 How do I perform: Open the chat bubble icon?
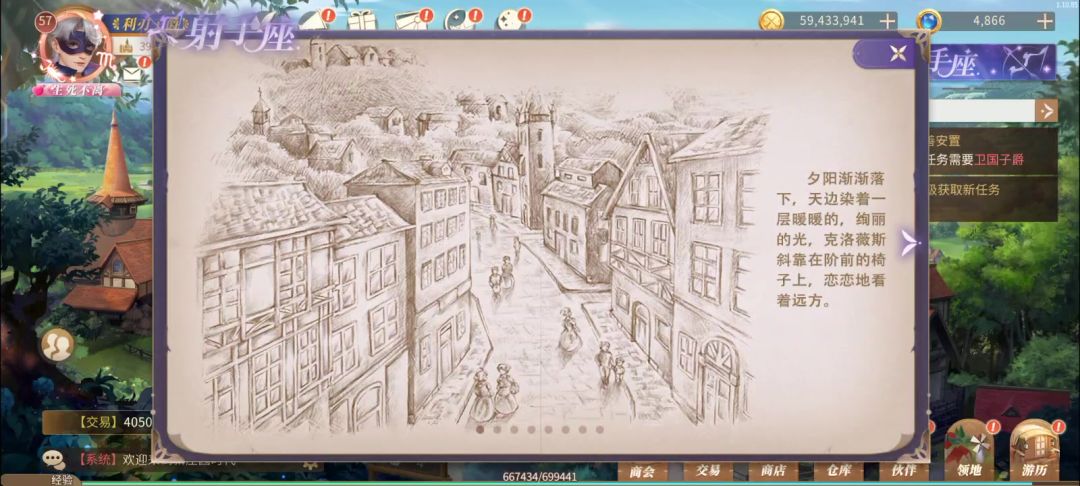[x=54, y=459]
